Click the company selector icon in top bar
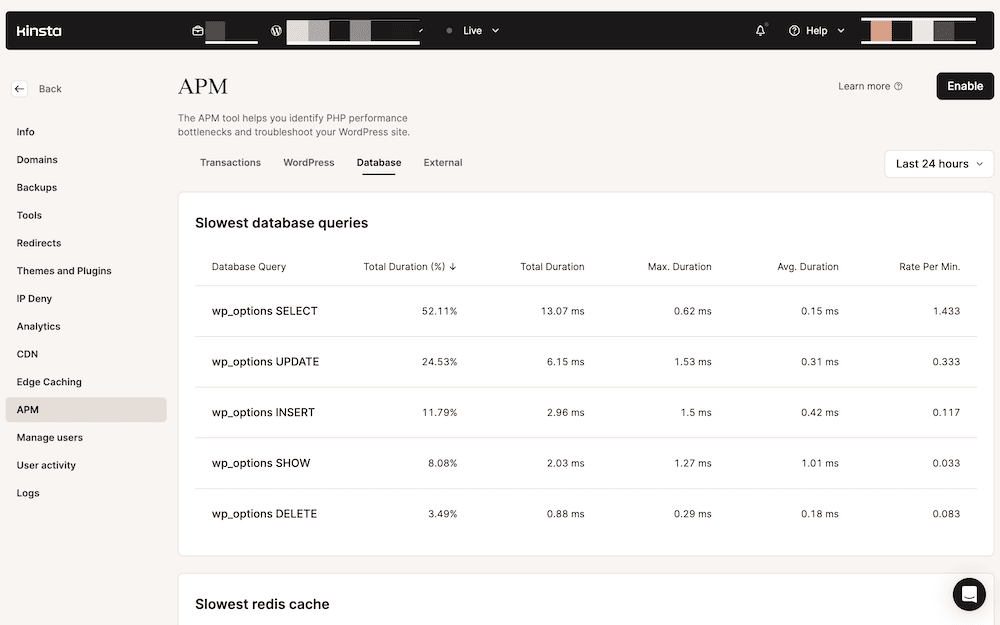The image size is (1000, 625). coord(197,30)
